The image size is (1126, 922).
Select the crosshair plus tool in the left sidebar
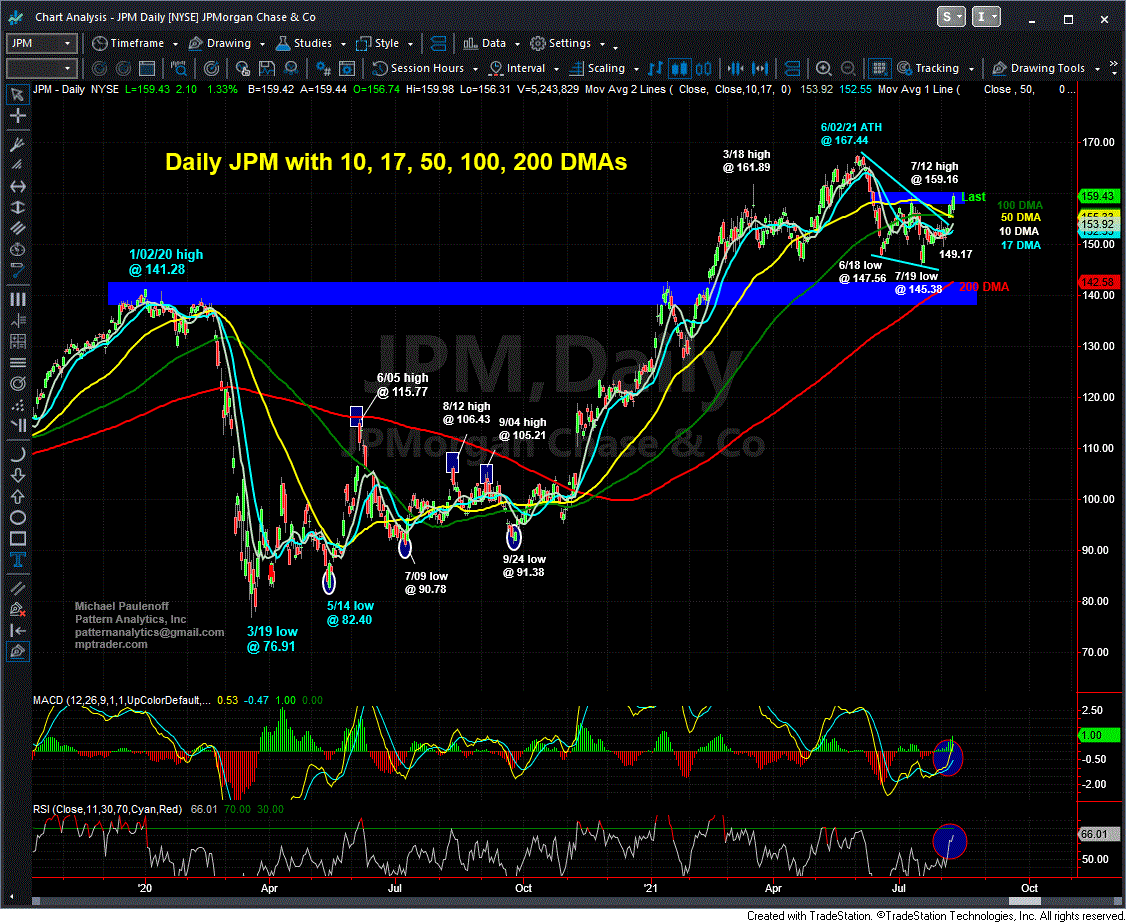point(17,115)
